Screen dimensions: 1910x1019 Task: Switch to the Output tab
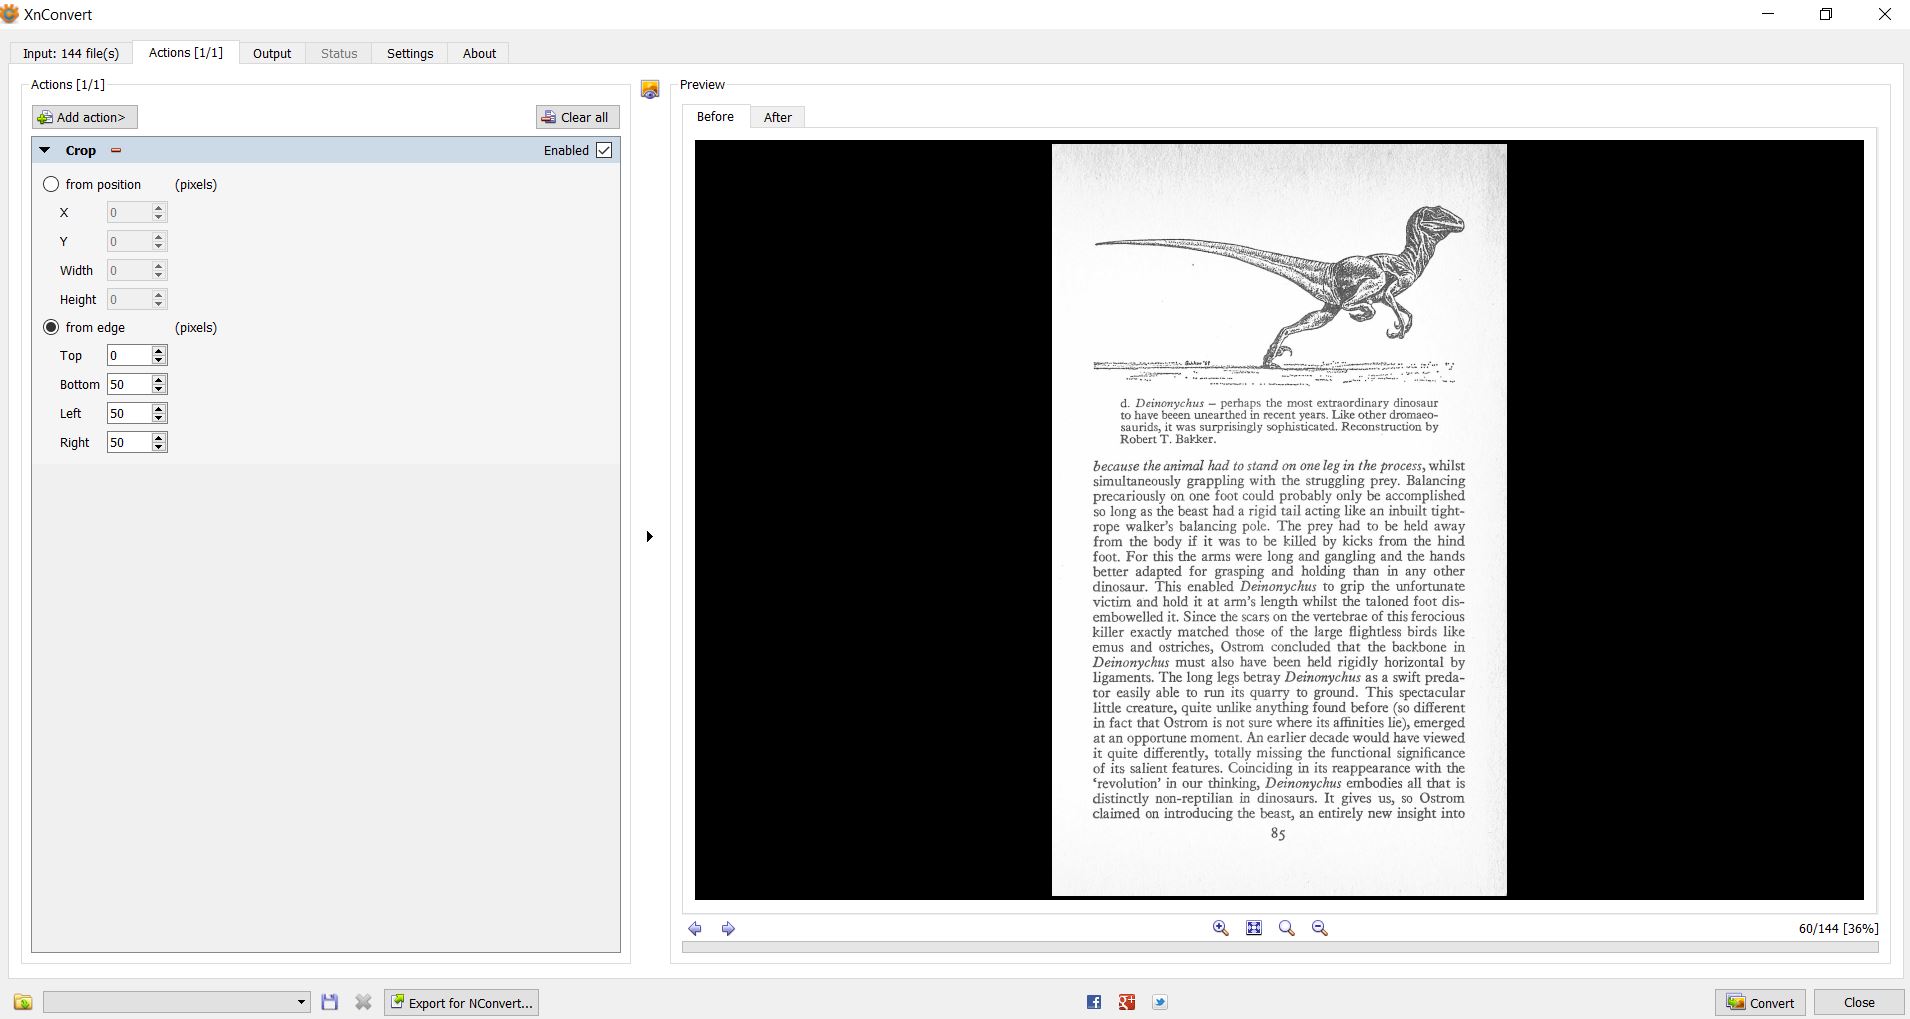[x=271, y=54]
